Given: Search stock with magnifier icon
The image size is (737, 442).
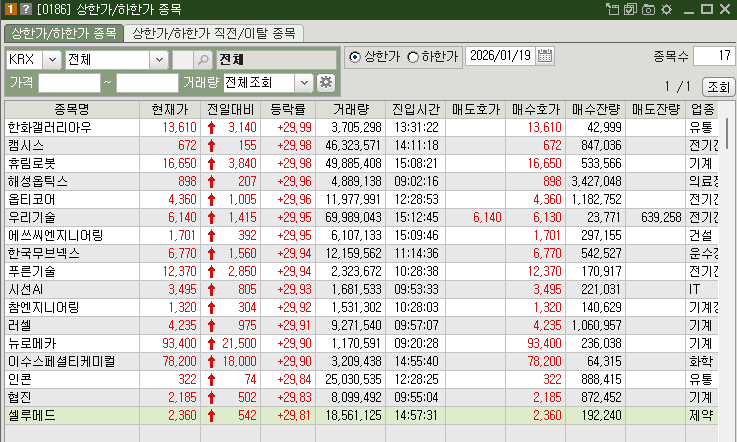Looking at the screenshot, I should pyautogui.click(x=203, y=60).
